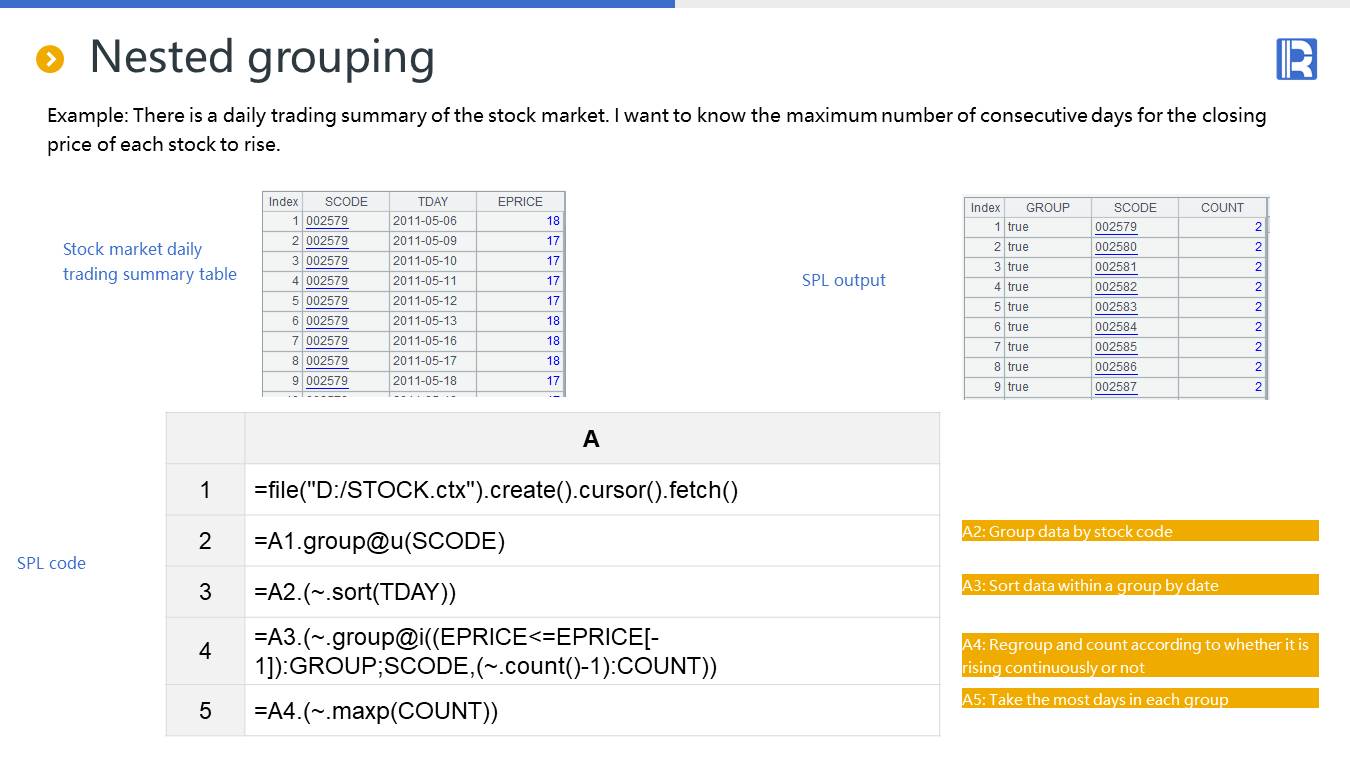Select the A2.(~.sort(TDAY)) code cell

(591, 592)
